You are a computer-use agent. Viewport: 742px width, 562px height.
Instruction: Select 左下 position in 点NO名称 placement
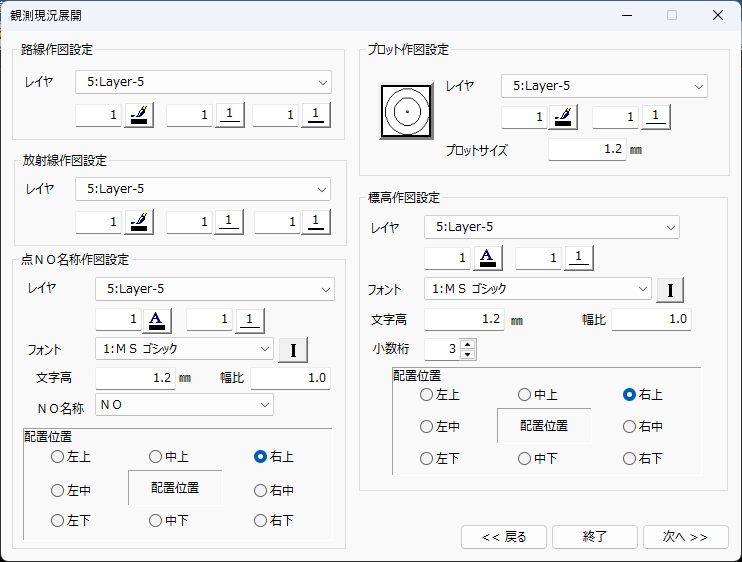pyautogui.click(x=57, y=520)
